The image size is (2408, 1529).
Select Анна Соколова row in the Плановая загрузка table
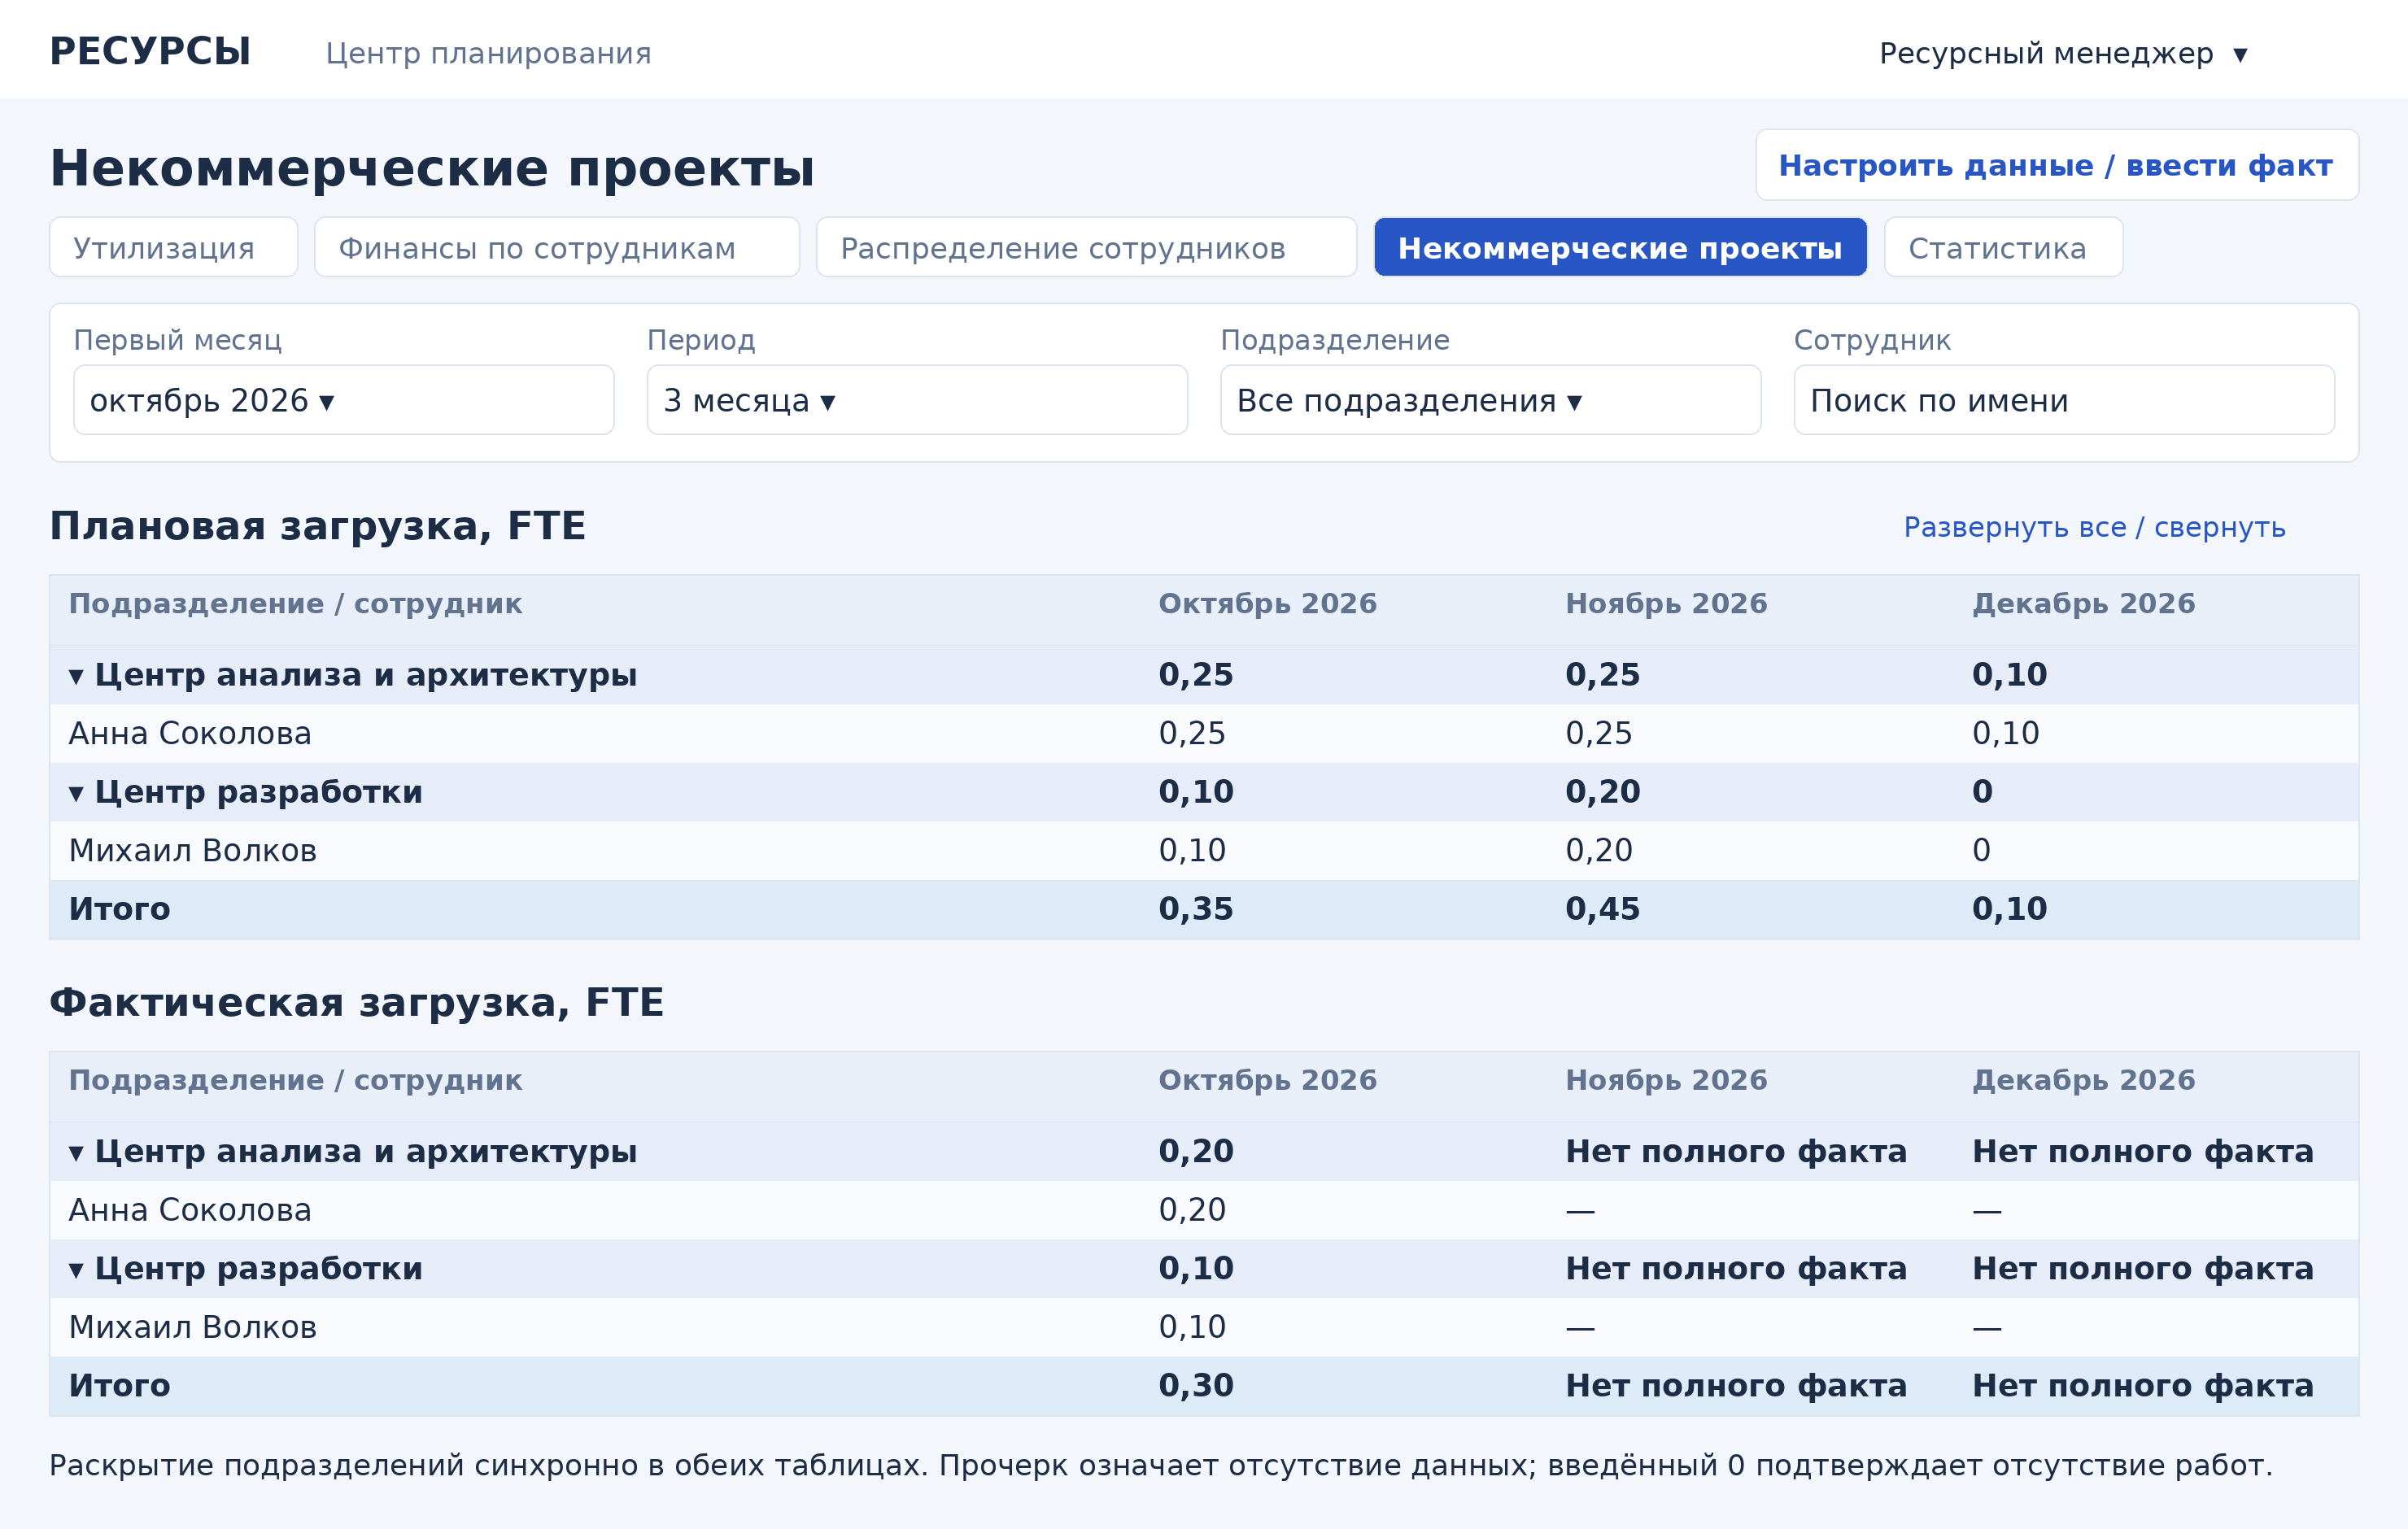[1204, 733]
